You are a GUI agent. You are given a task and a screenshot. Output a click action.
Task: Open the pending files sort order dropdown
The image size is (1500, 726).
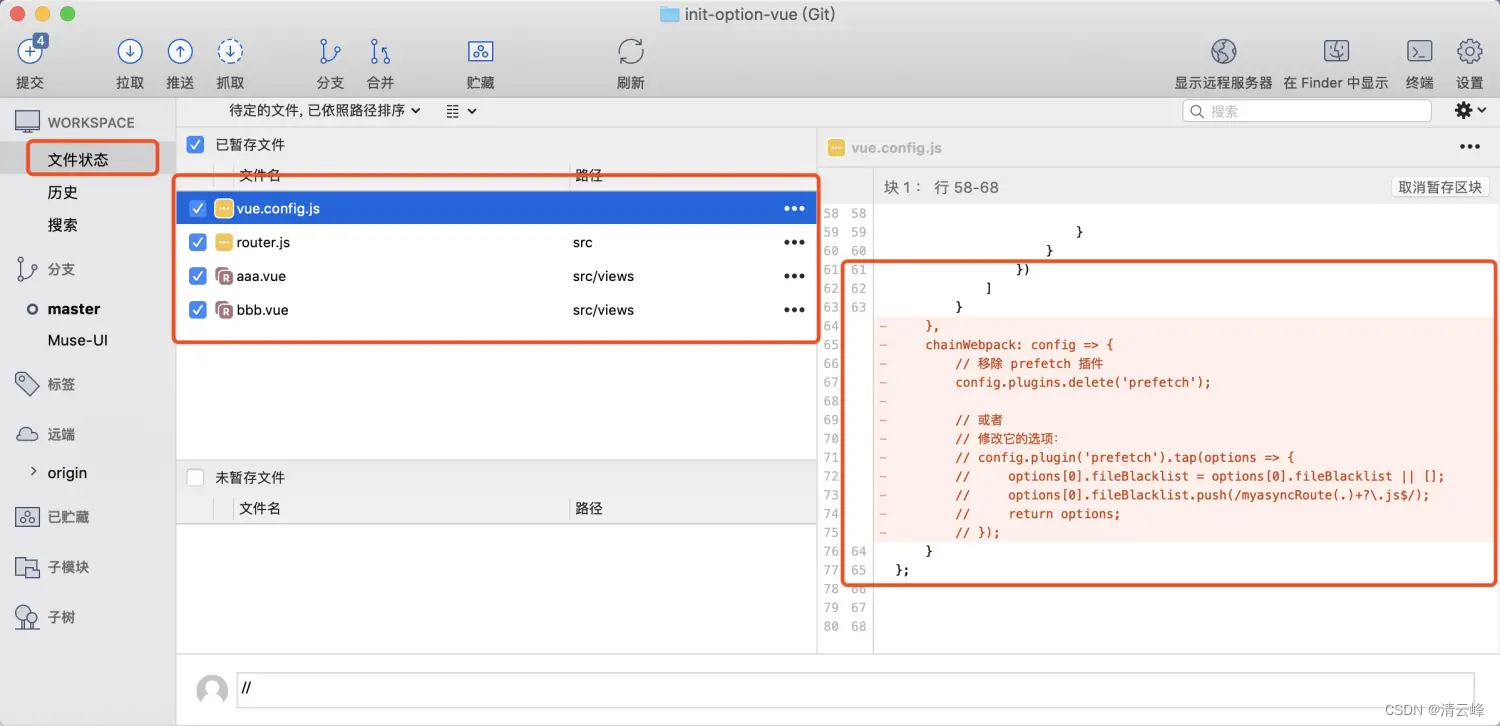pyautogui.click(x=325, y=110)
